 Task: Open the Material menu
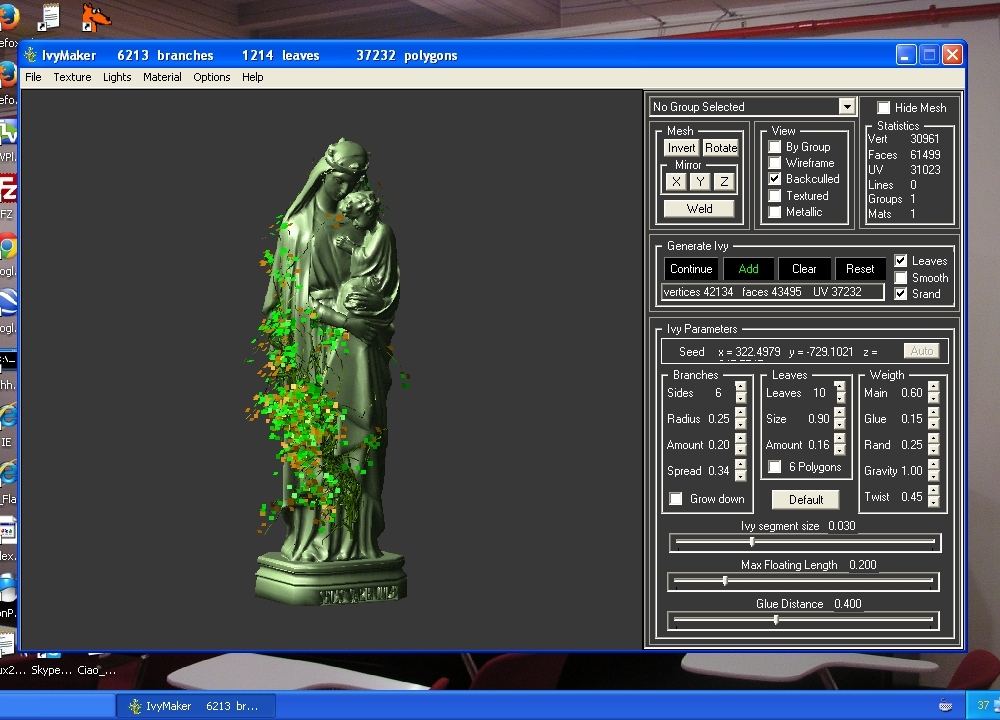[162, 77]
